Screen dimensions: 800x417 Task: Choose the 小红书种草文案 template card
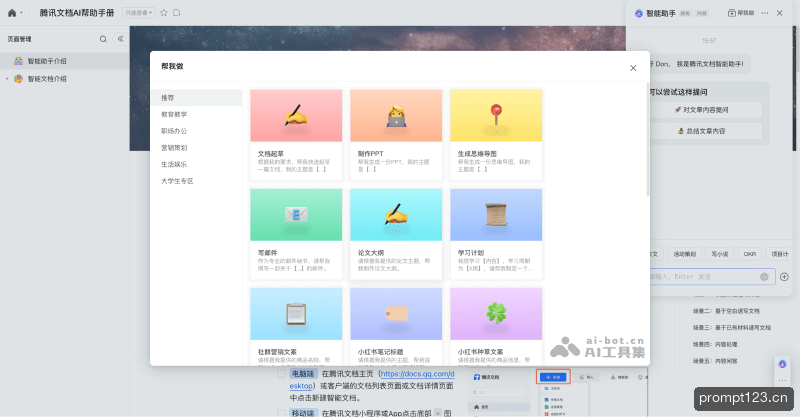tap(496, 326)
